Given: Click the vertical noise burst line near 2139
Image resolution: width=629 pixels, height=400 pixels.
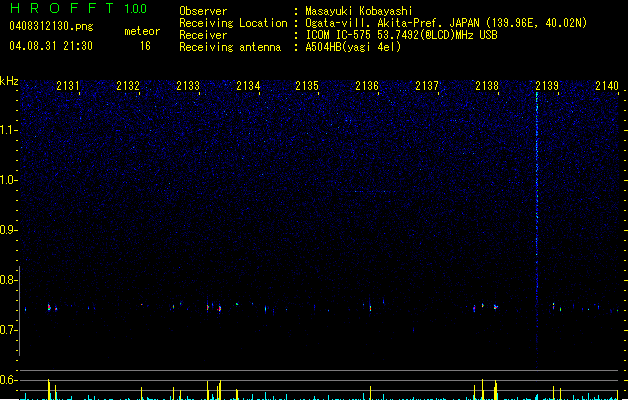Looking at the screenshot, I should [x=537, y=231].
